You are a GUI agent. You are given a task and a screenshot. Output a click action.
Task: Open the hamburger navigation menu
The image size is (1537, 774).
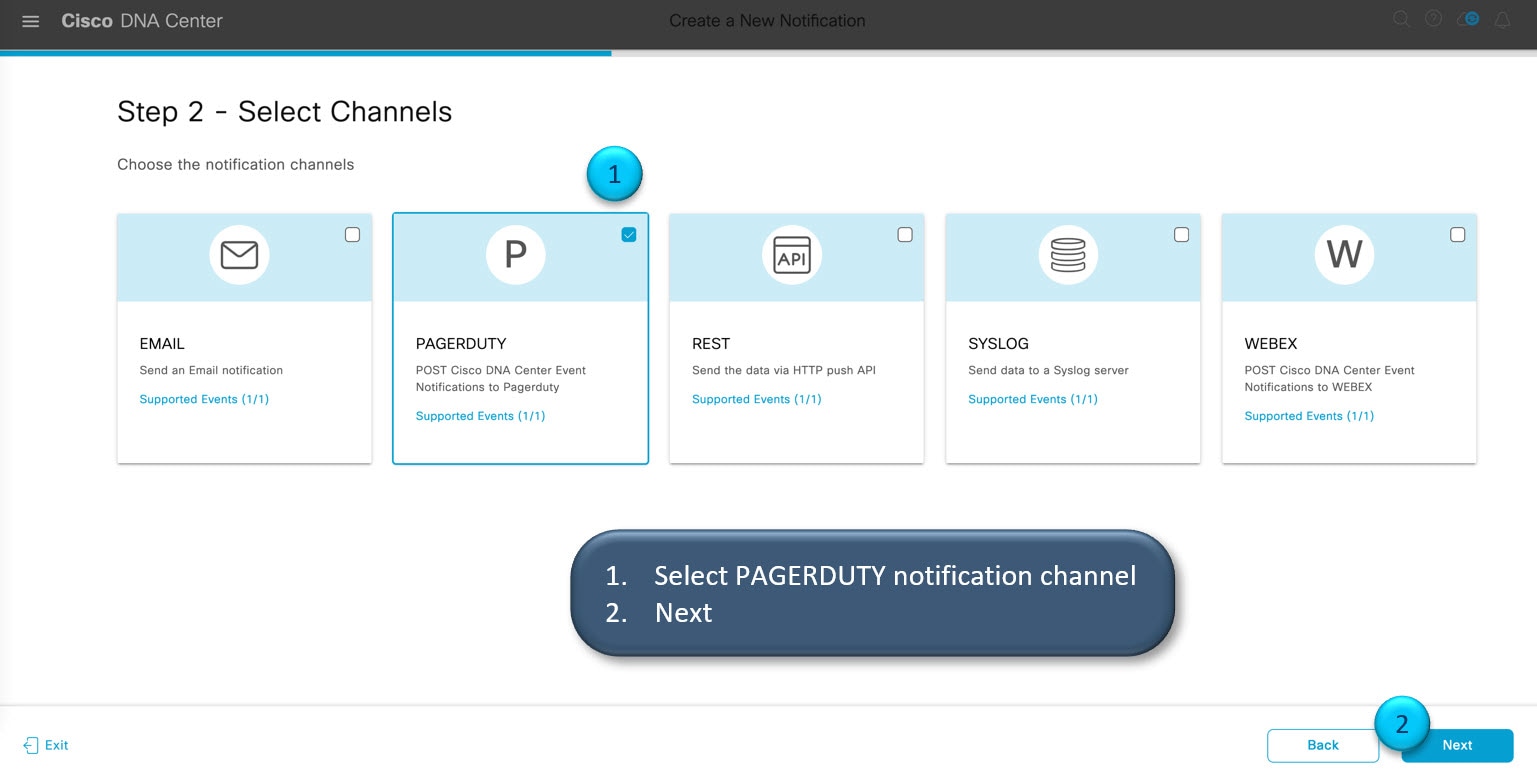30,21
